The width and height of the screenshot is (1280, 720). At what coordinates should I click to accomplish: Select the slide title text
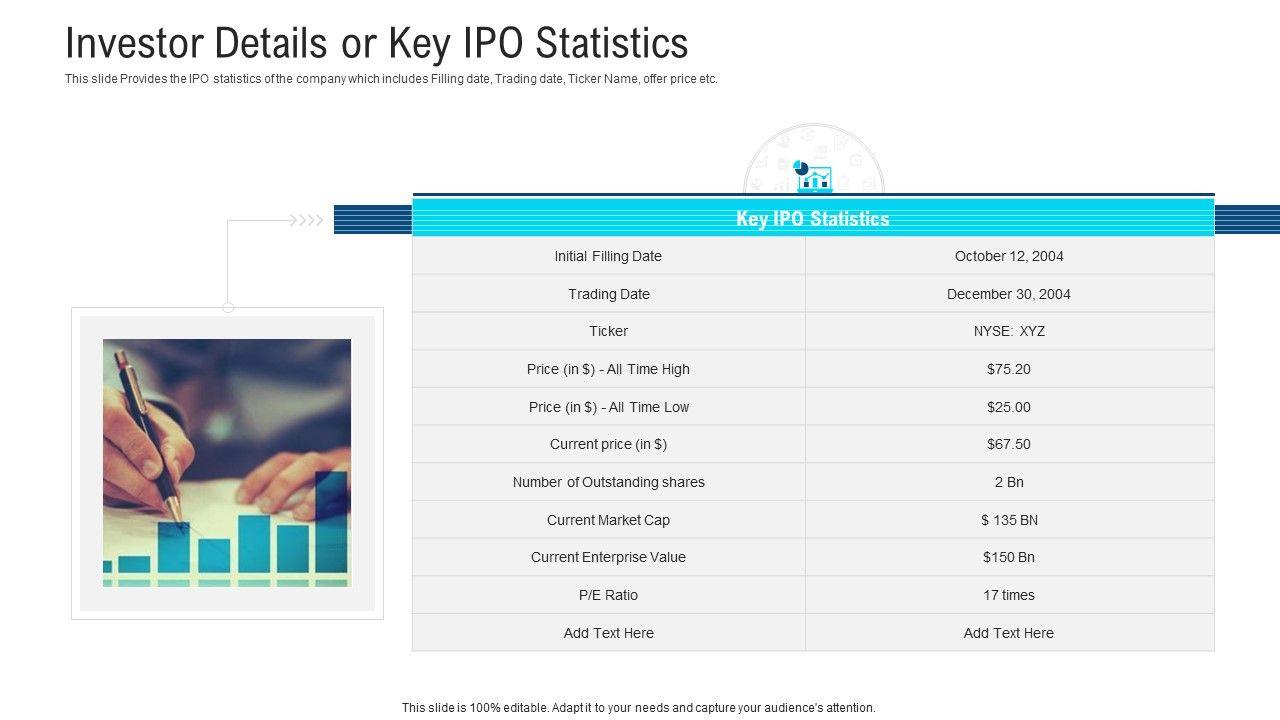click(x=376, y=44)
